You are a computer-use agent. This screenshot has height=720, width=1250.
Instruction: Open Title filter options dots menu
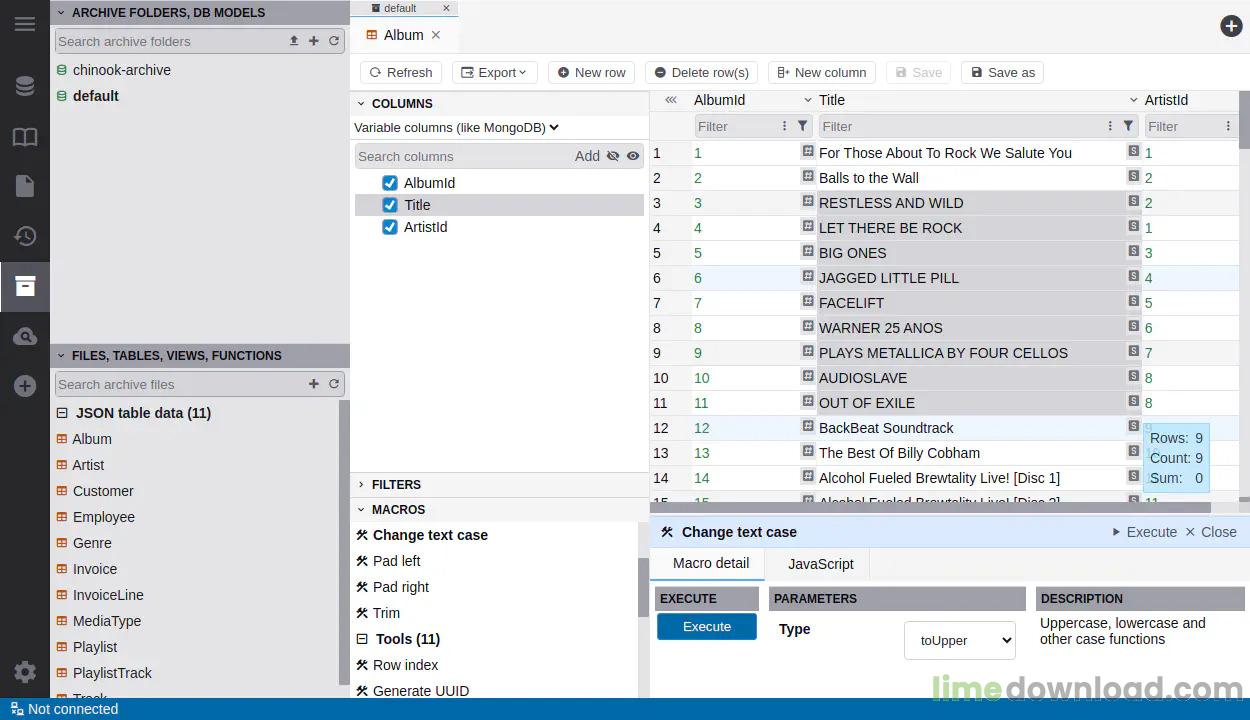pos(1110,126)
